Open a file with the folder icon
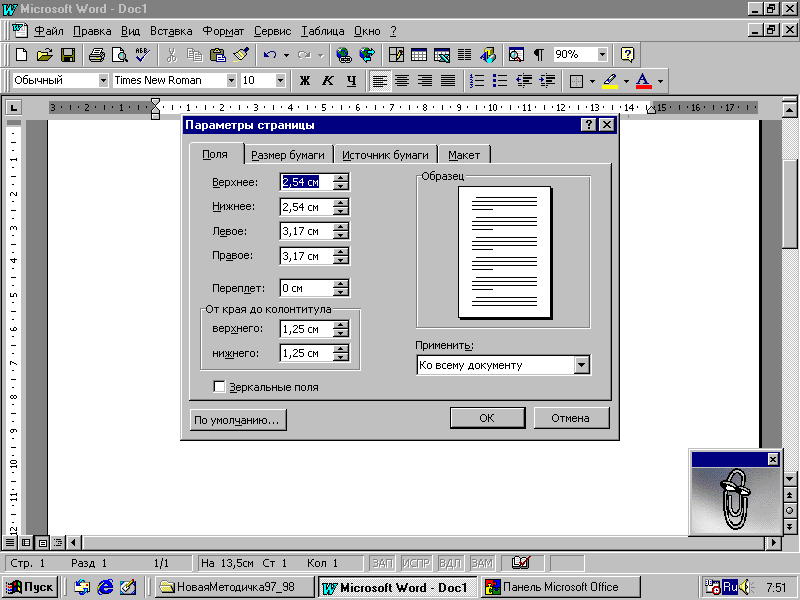 point(44,55)
